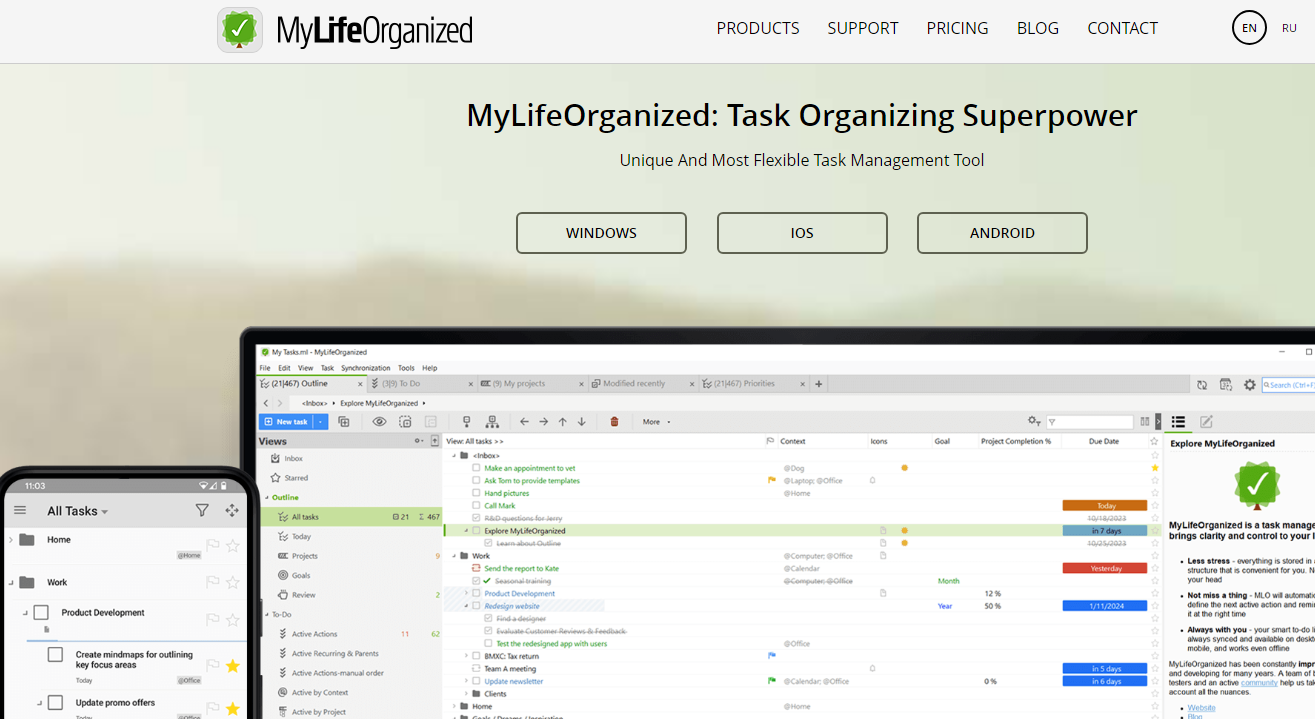Open Views panel gear dropdown

[x=420, y=441]
